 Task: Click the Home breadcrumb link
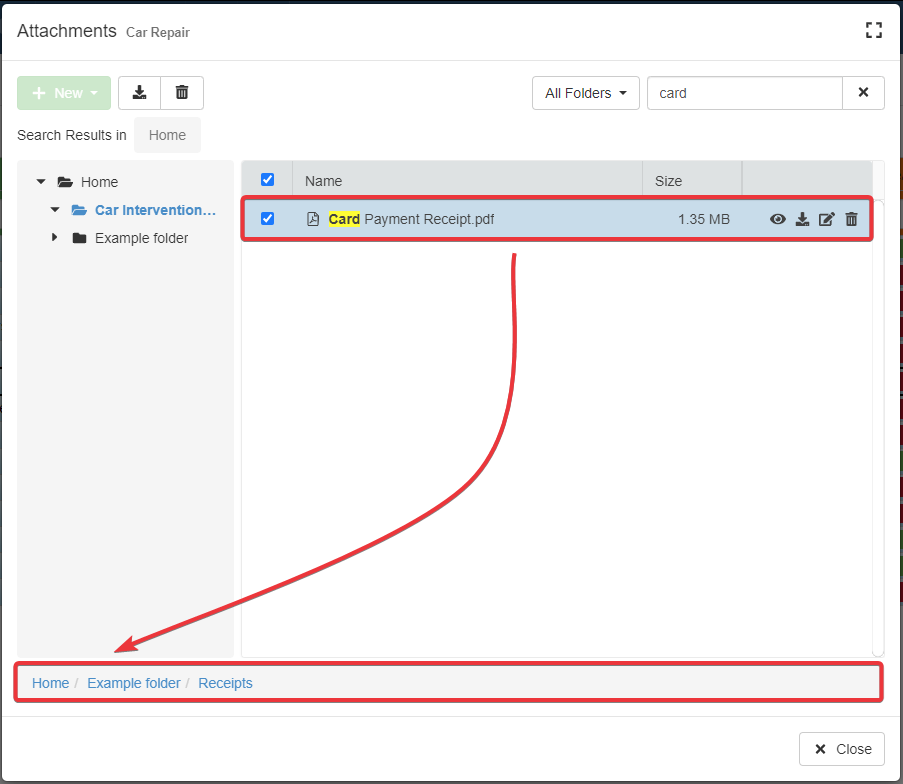(x=50, y=683)
